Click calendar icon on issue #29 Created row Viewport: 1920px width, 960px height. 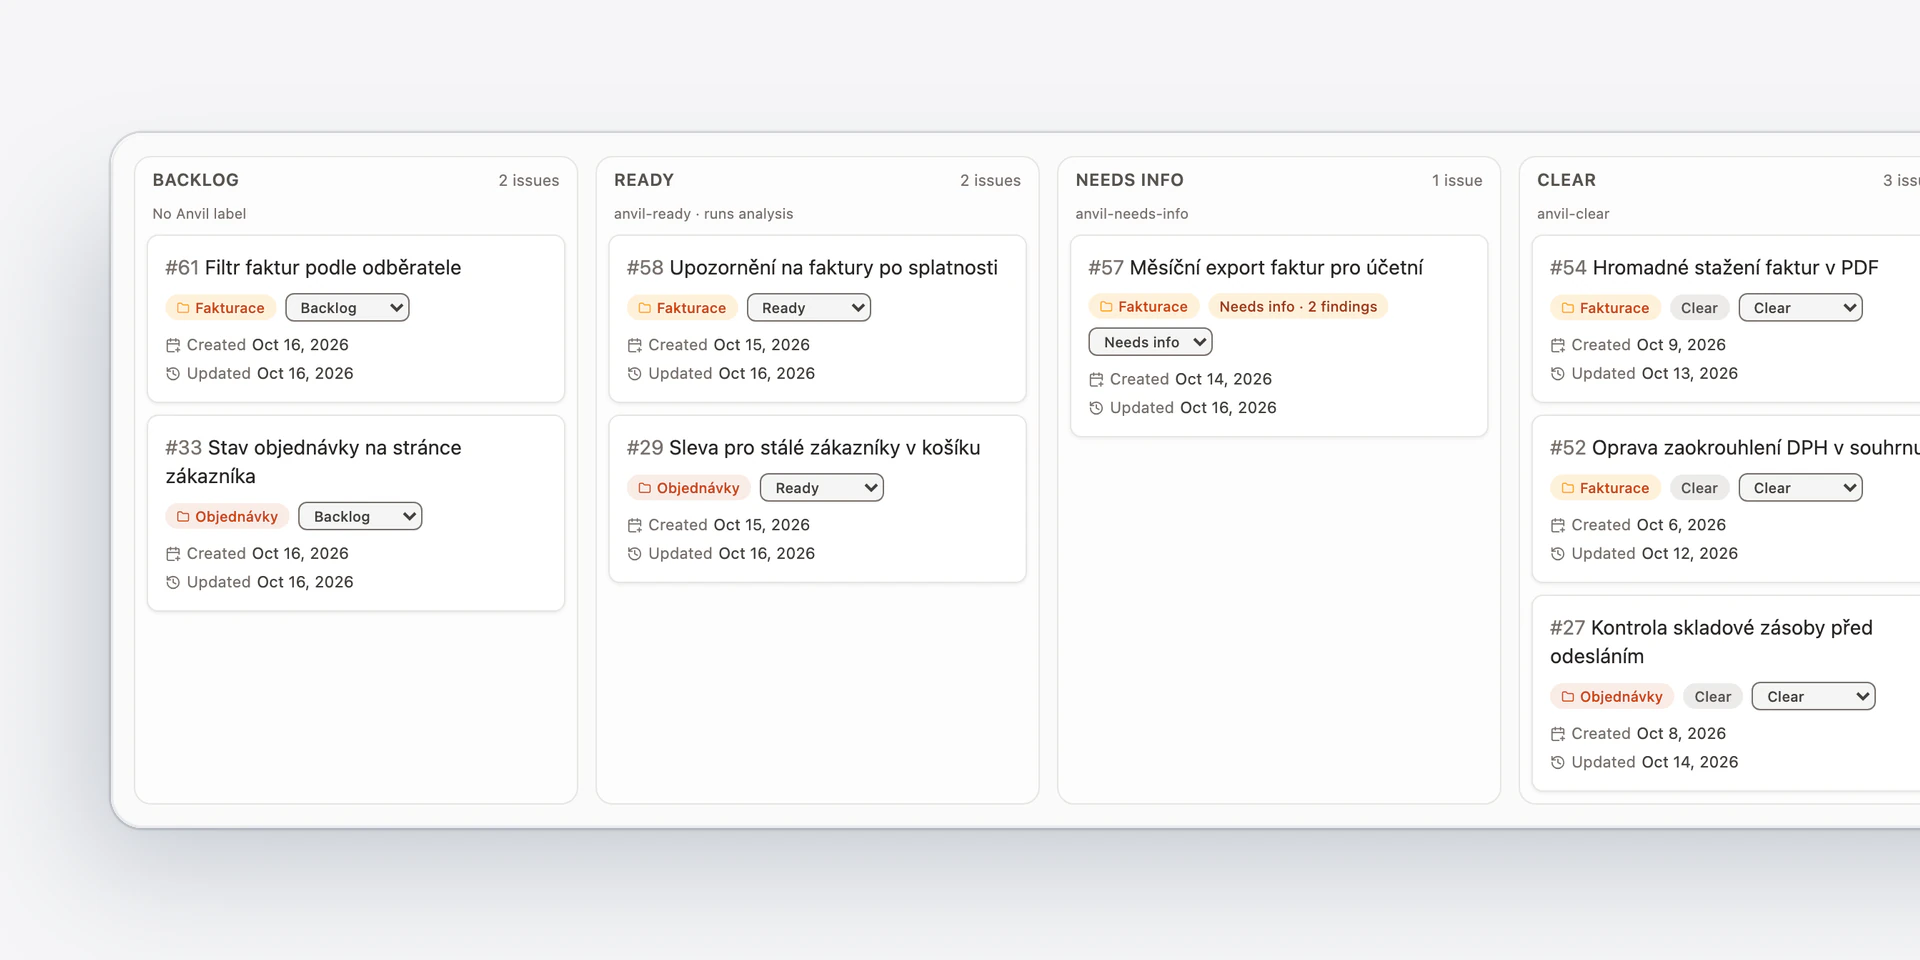[635, 525]
